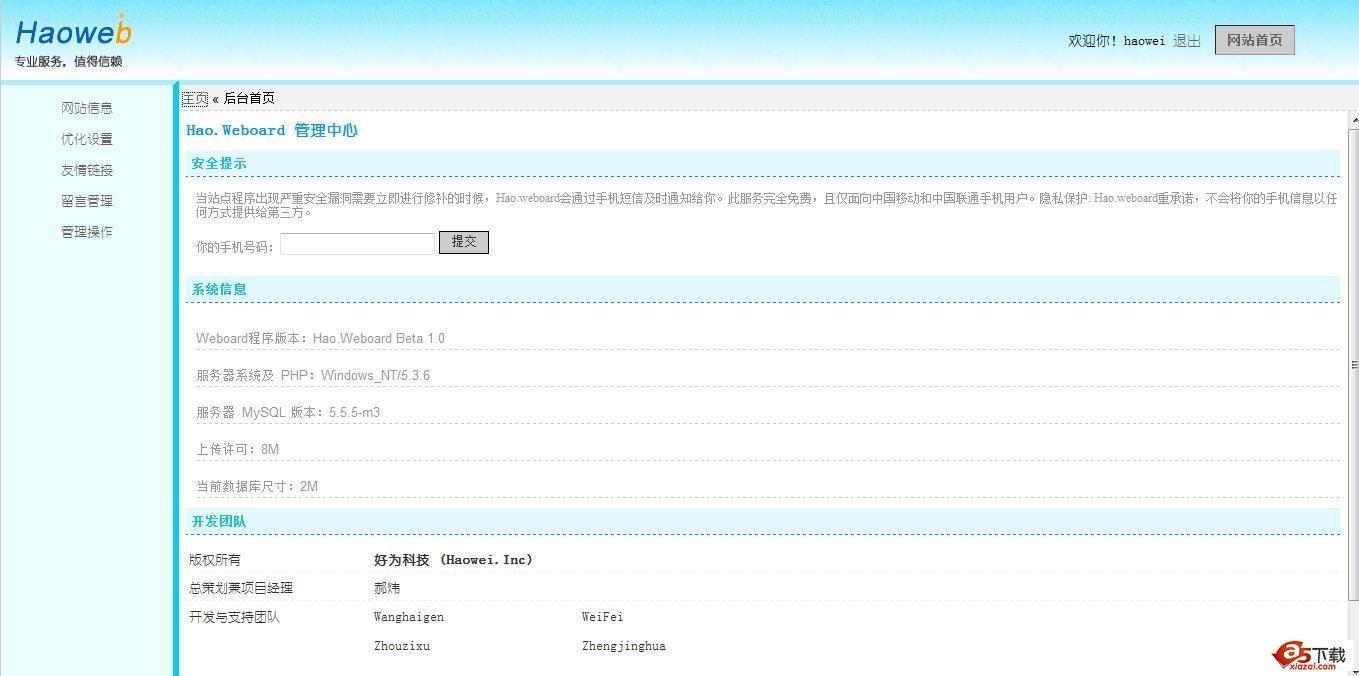Open 留言管理 from the sidebar
Screen dimensions: 1359x676
87,201
